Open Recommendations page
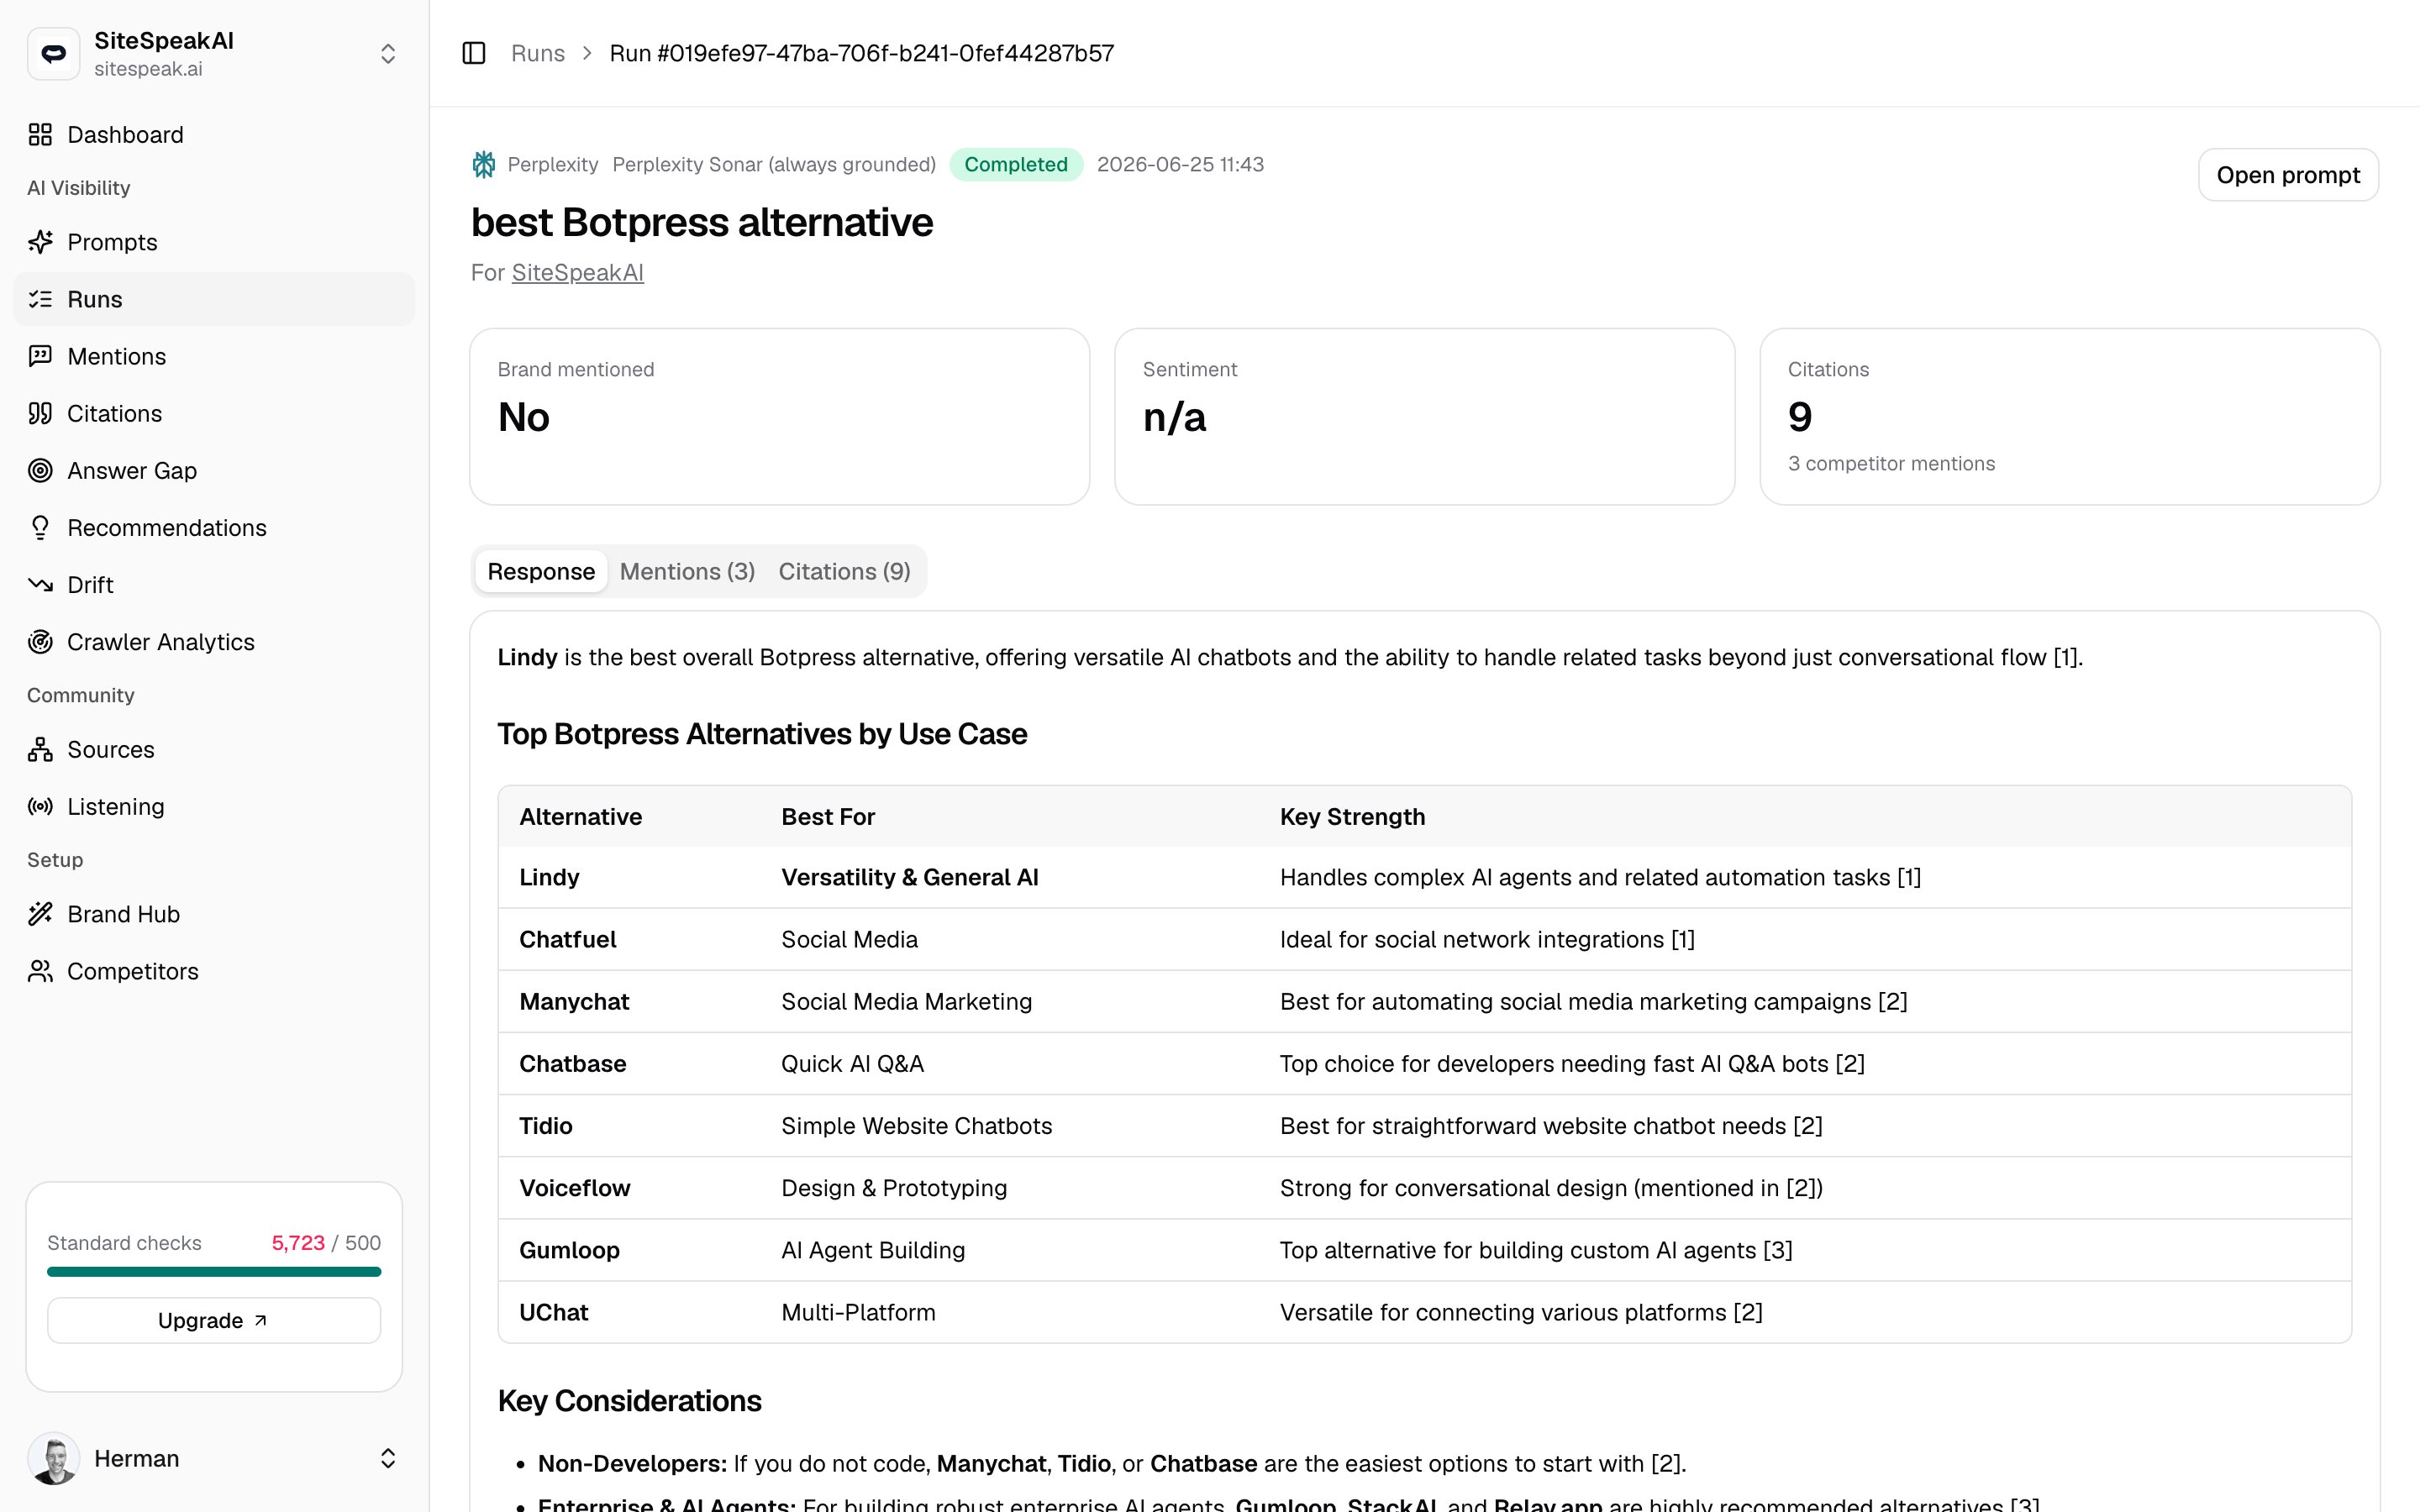 pos(214,527)
